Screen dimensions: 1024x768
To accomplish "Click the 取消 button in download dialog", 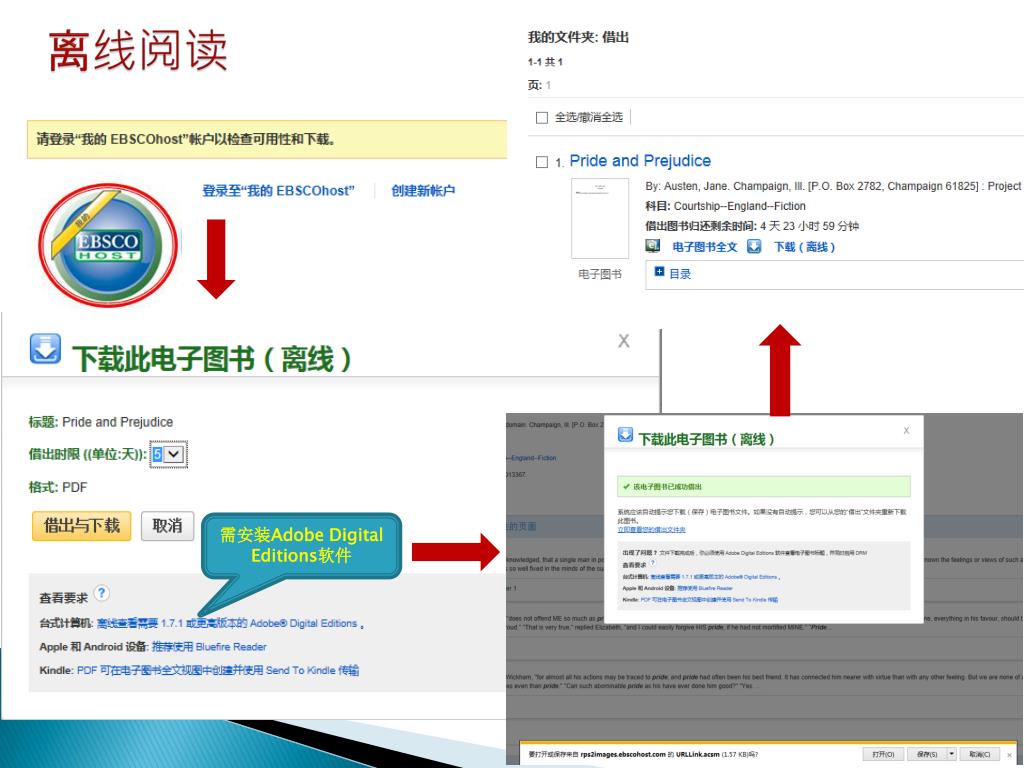I will (x=167, y=526).
